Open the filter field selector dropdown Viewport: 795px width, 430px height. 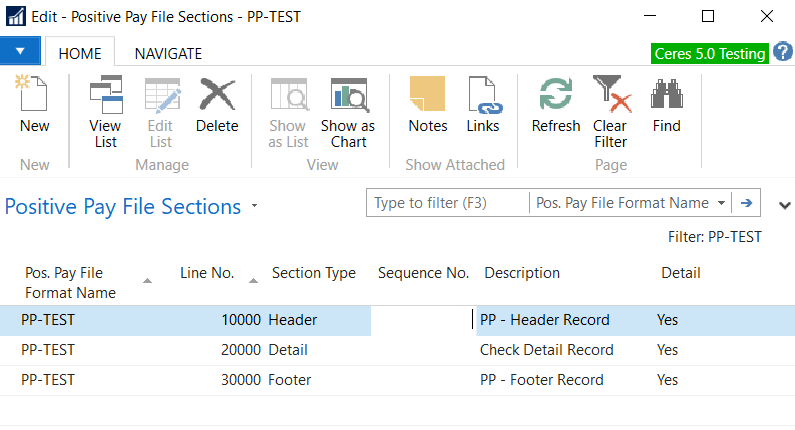720,203
